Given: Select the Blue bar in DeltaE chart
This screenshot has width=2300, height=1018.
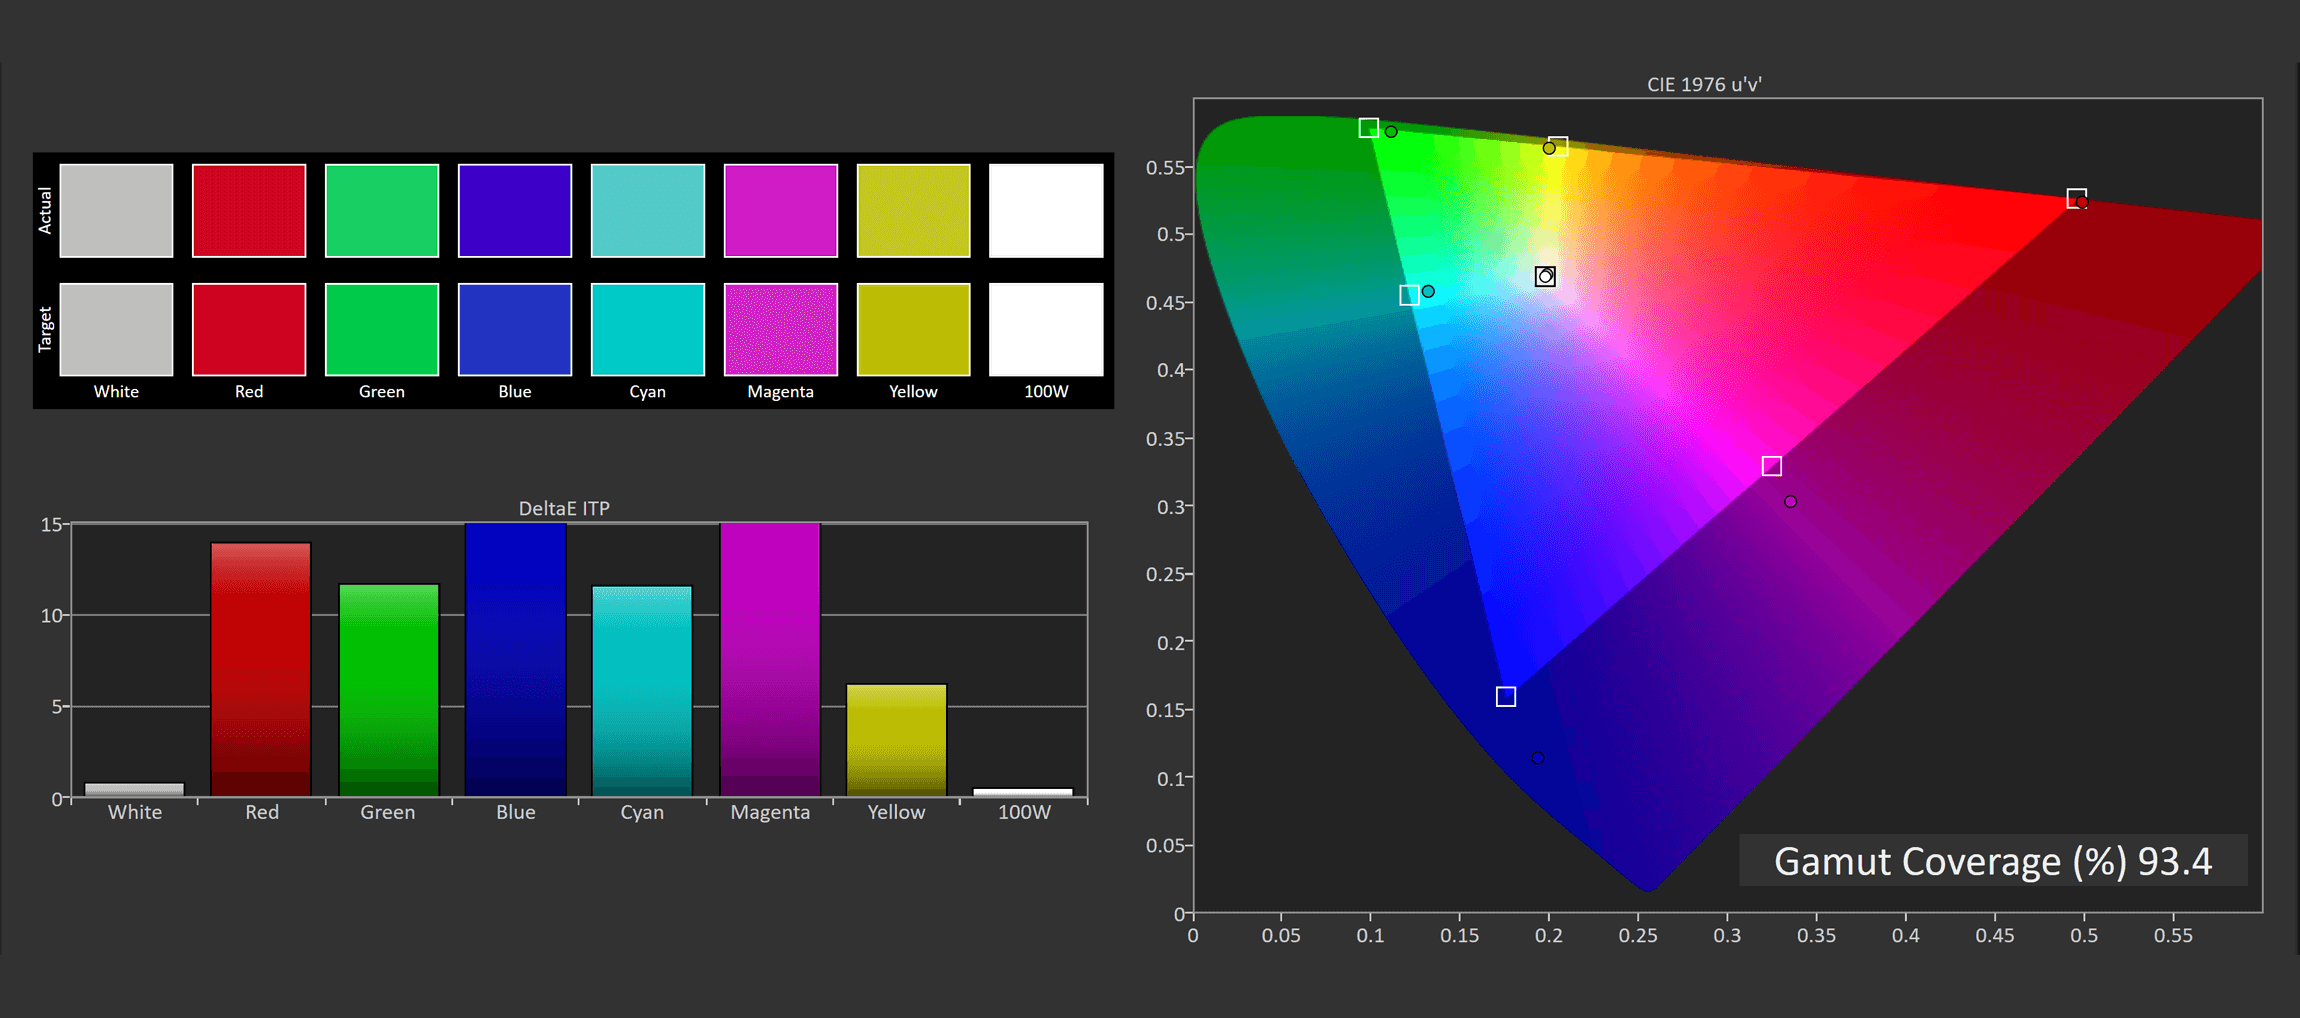Looking at the screenshot, I should pyautogui.click(x=515, y=660).
